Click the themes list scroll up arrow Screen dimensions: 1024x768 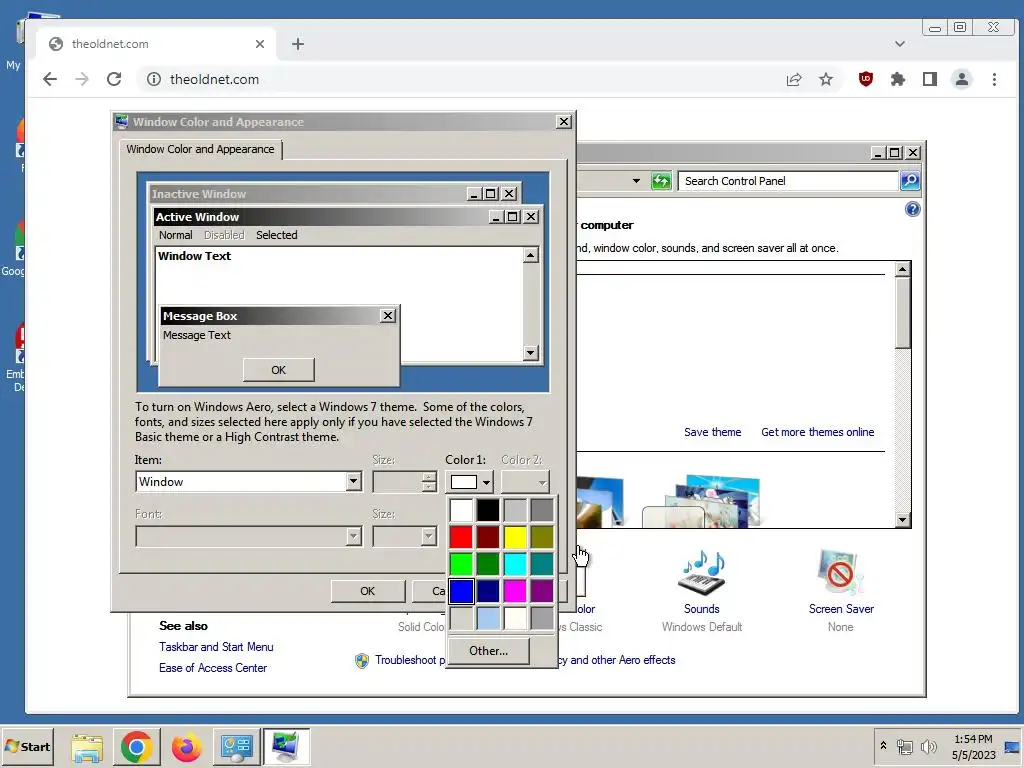point(903,269)
